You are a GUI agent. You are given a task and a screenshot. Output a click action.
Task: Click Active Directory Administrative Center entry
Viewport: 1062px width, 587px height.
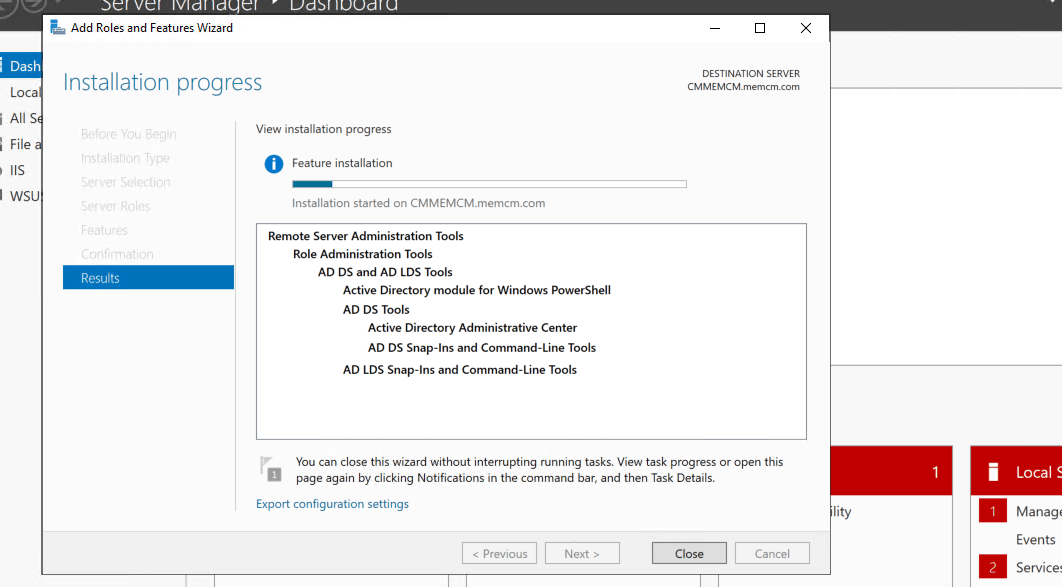click(472, 328)
